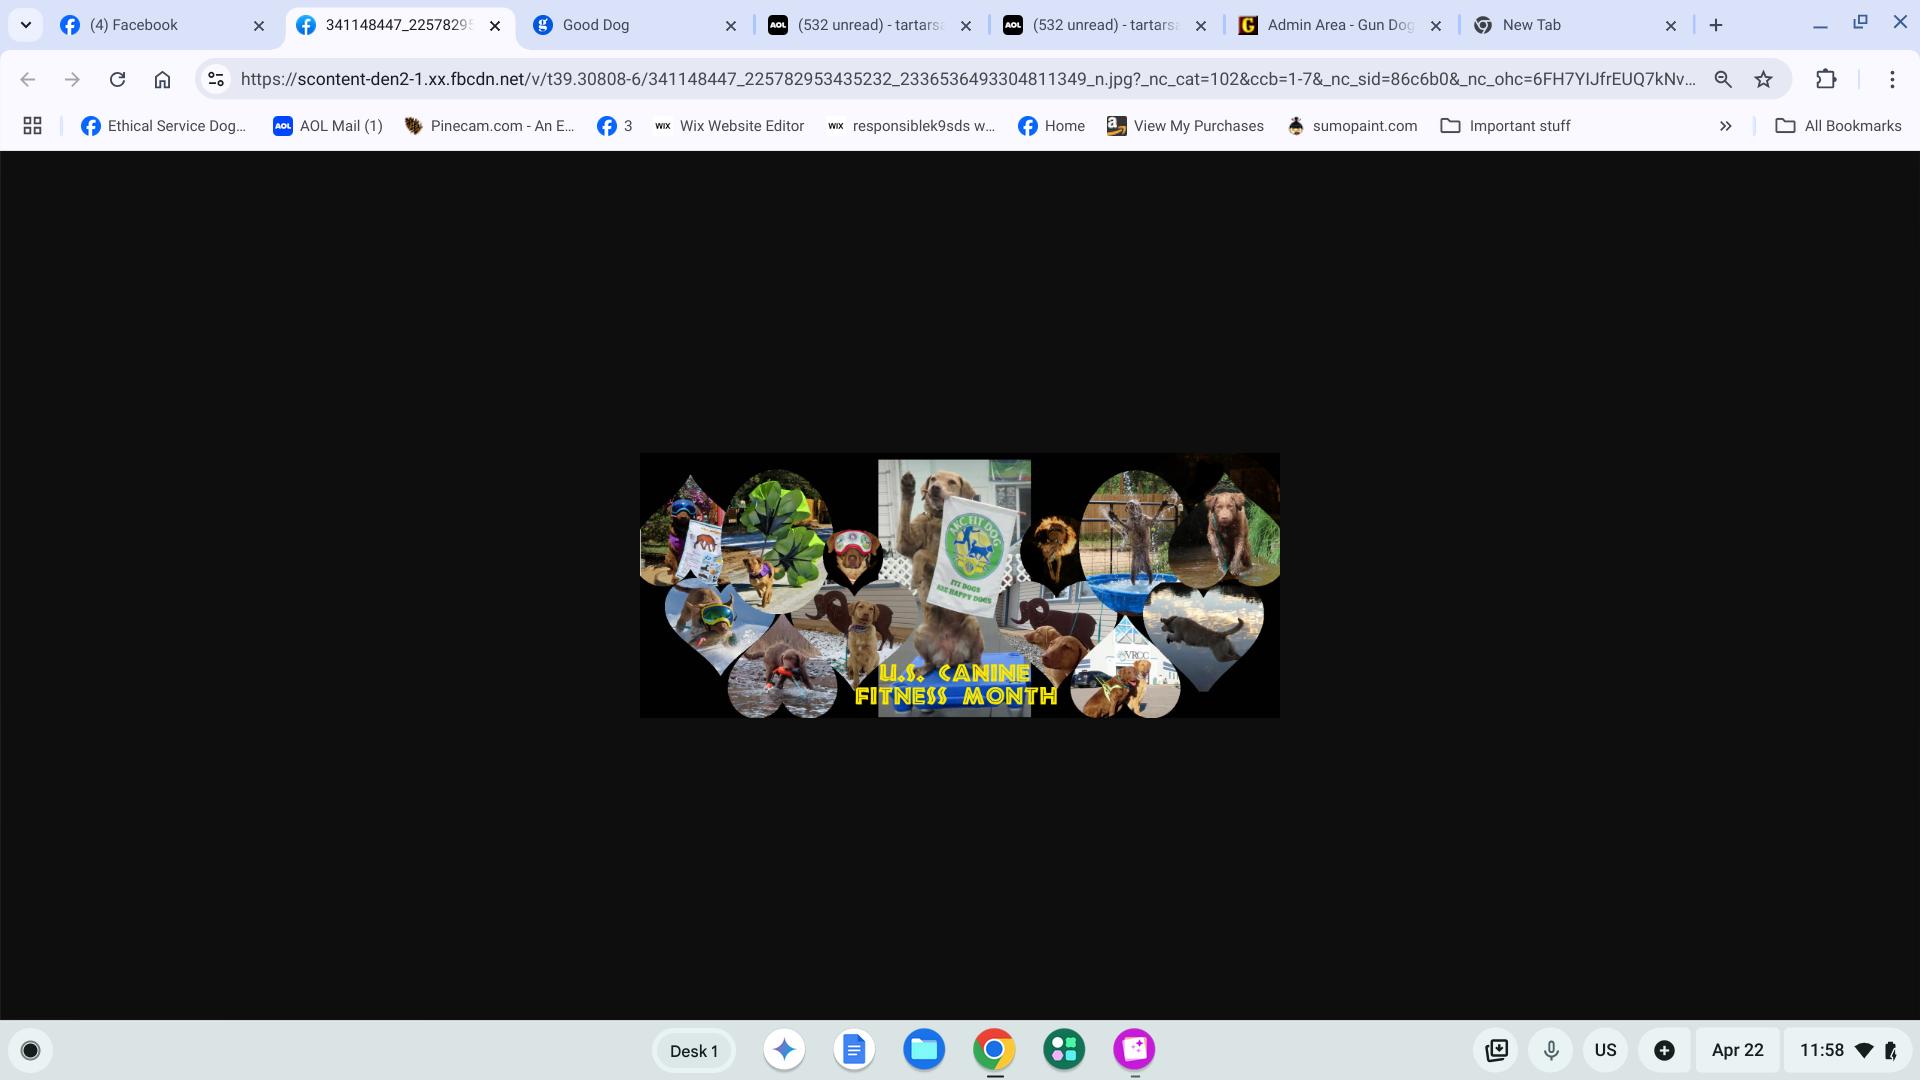Click the screen capture launcher circle button
Image resolution: width=1920 pixels, height=1080 pixels.
pos(30,1050)
